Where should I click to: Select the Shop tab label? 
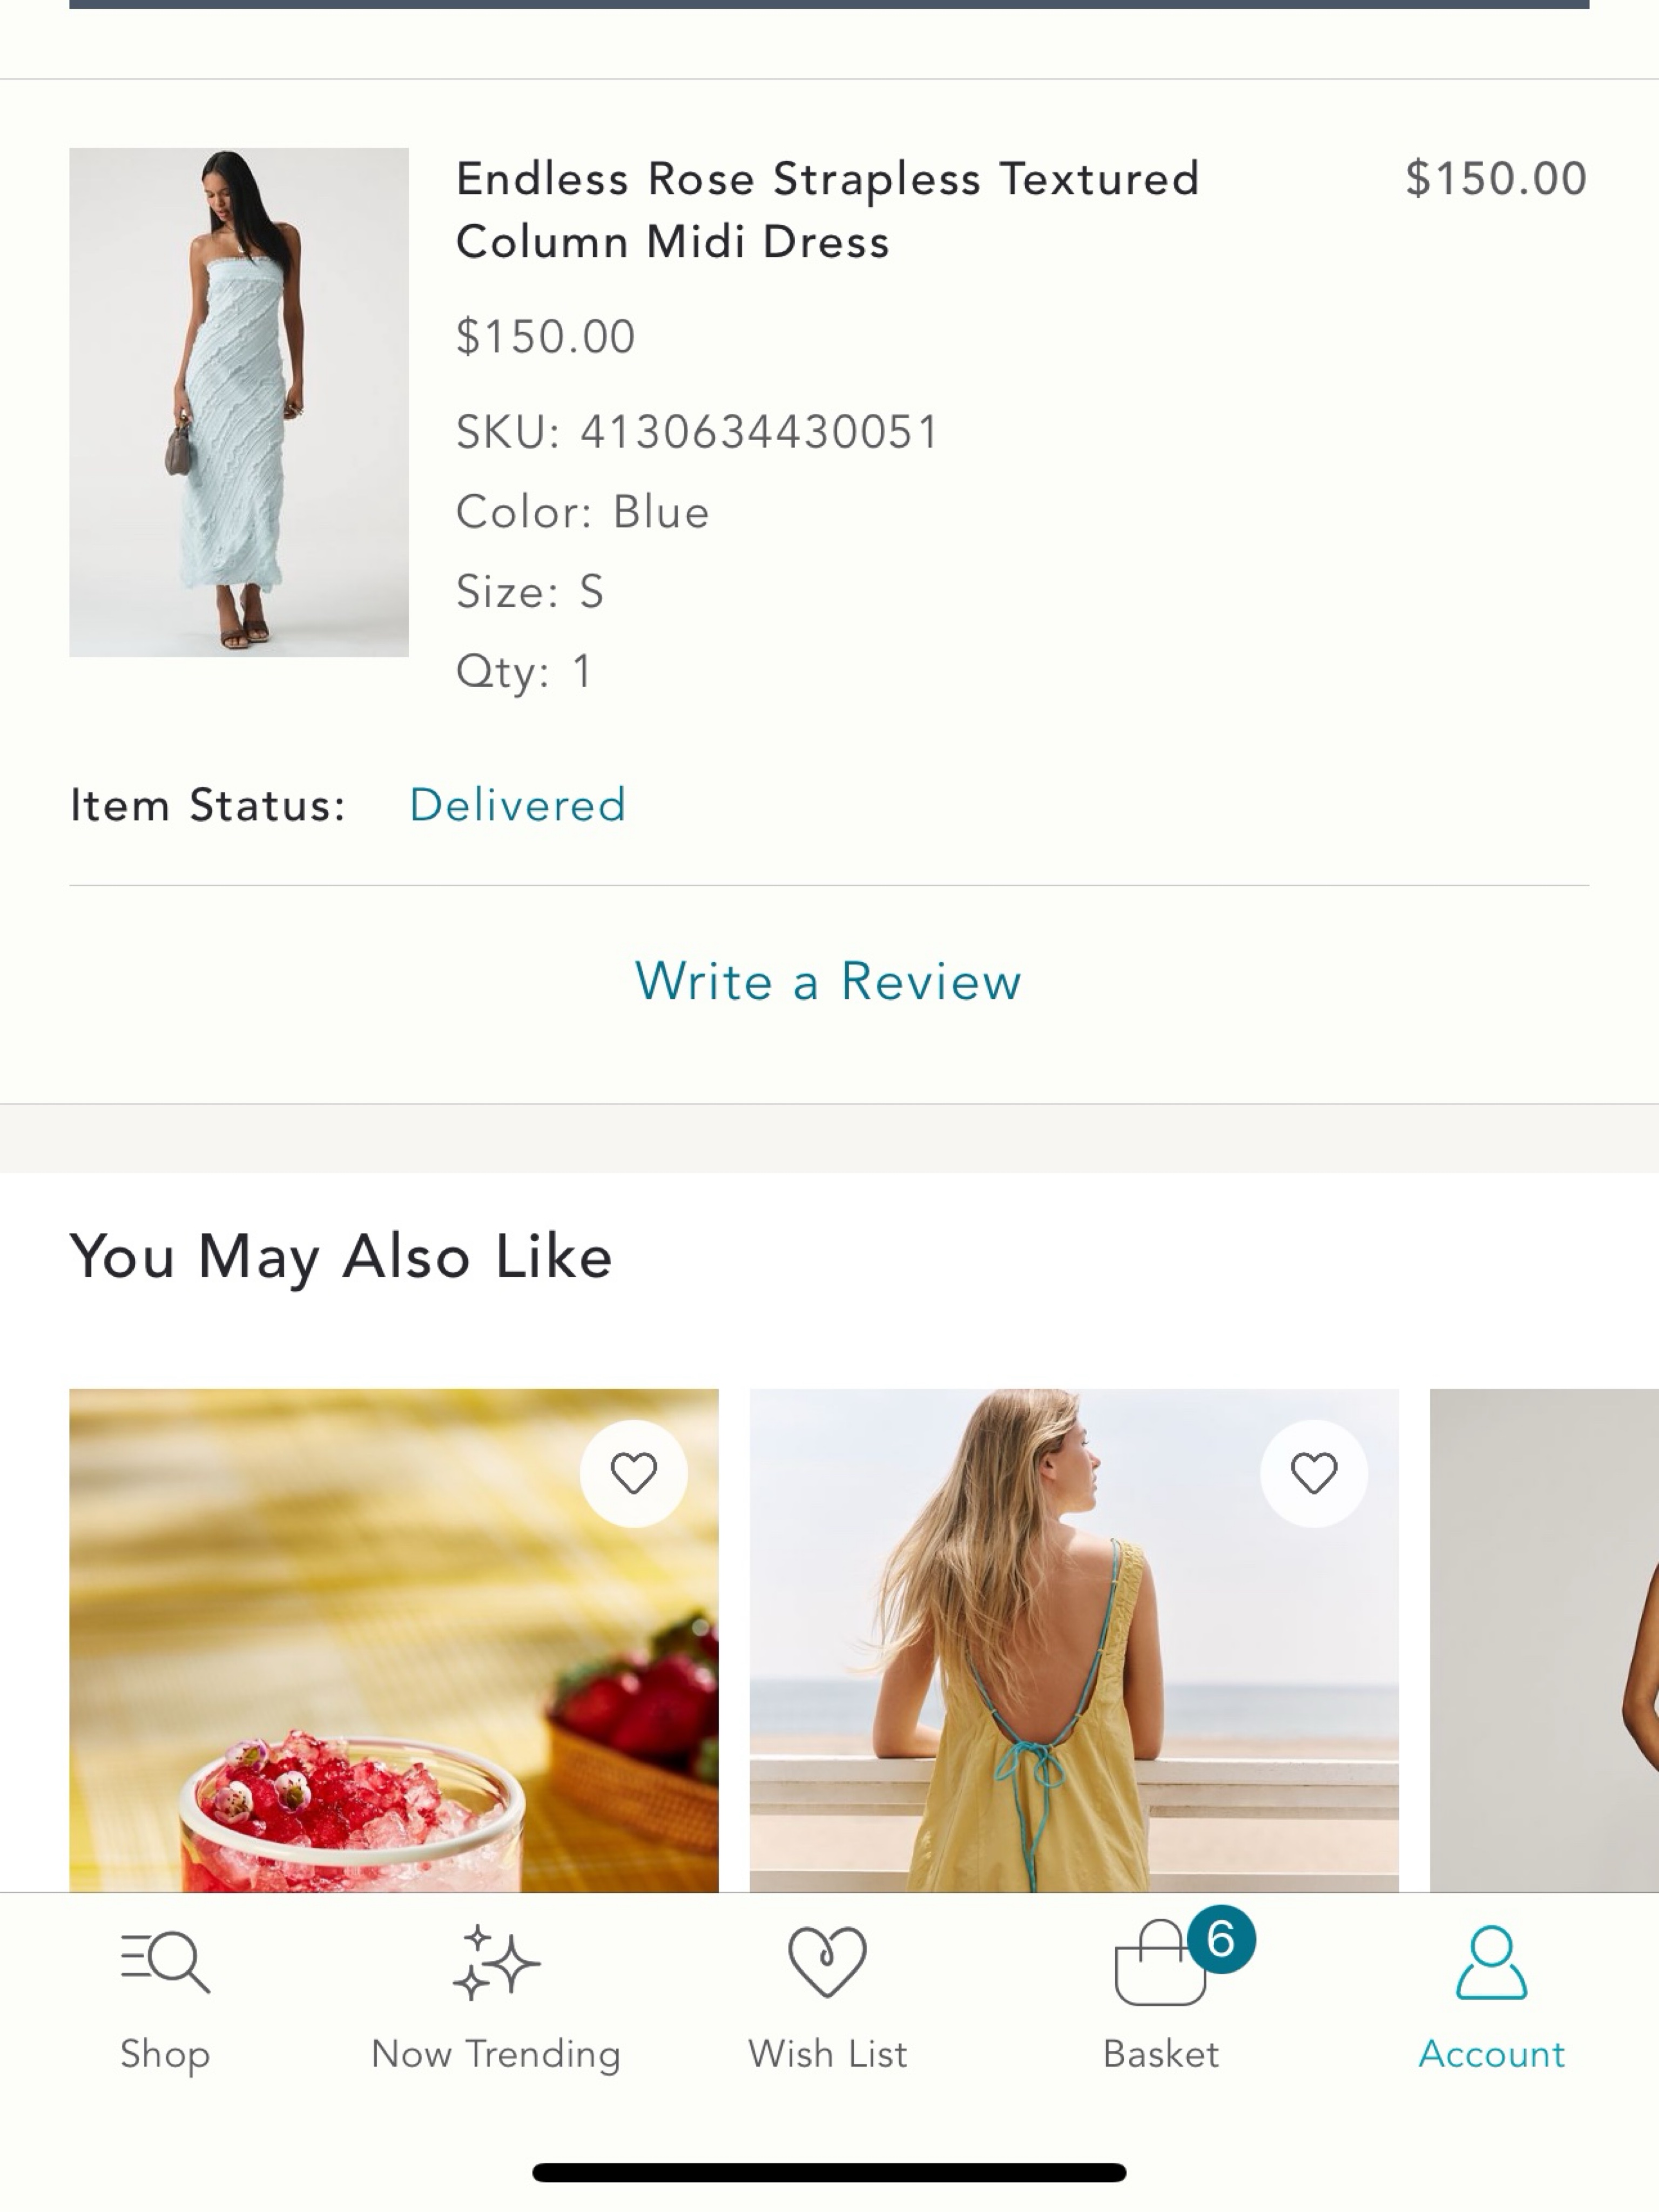pyautogui.click(x=165, y=2054)
